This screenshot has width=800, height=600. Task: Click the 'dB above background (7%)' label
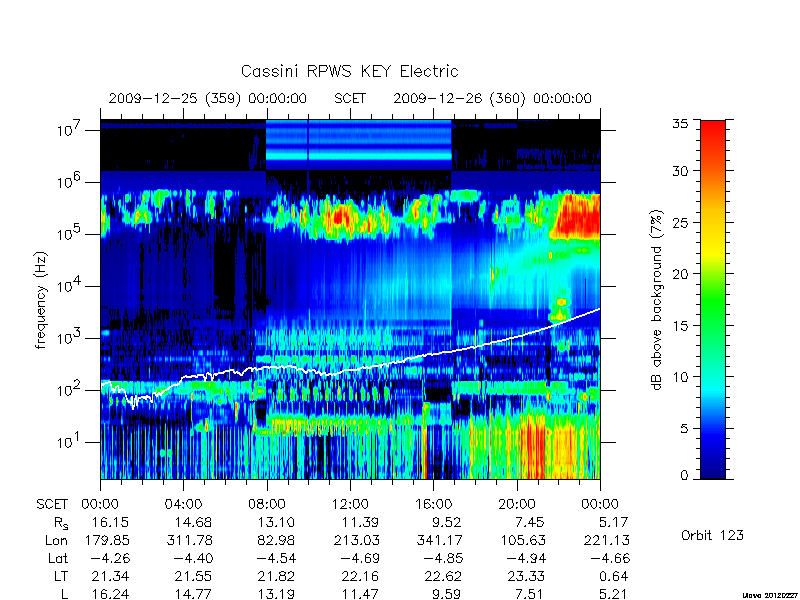click(657, 300)
